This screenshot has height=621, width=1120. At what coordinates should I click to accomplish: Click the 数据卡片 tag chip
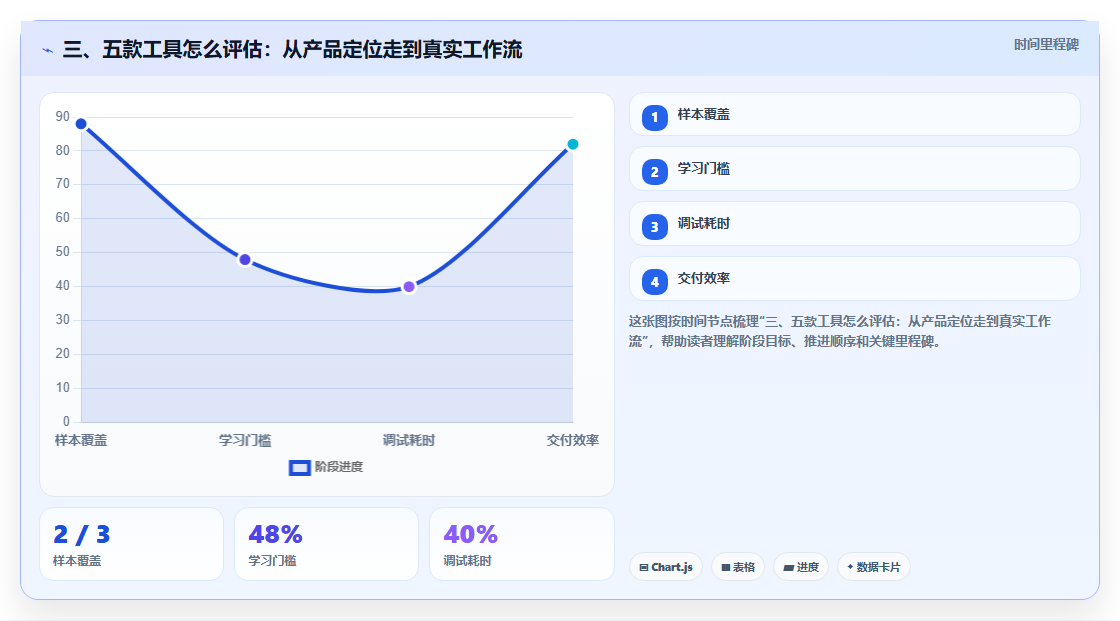874,567
